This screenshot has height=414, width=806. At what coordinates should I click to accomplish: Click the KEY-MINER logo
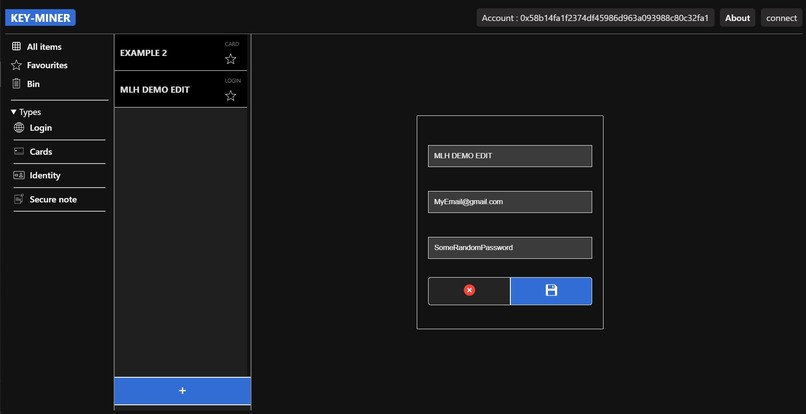[x=40, y=18]
